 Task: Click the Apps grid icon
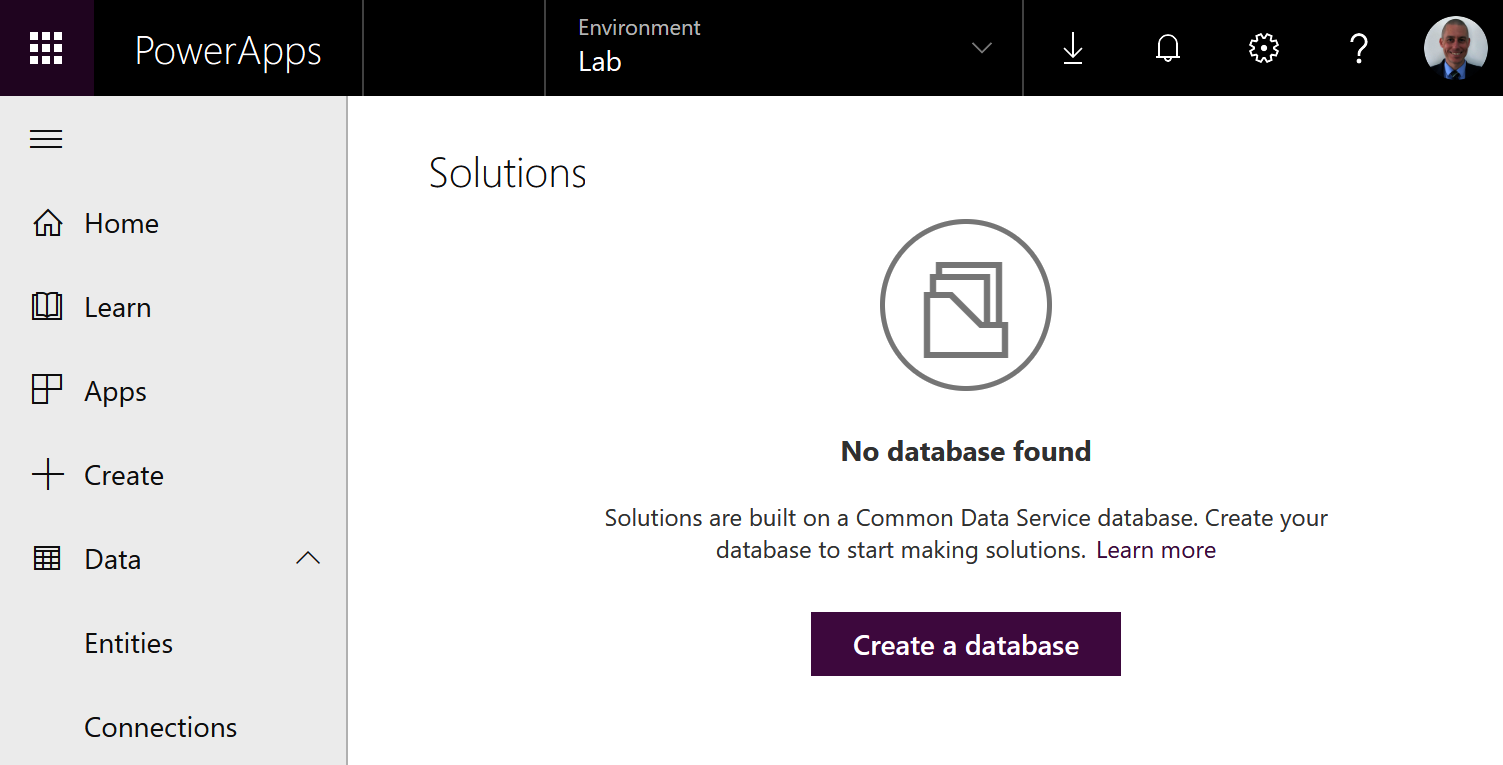point(47,390)
